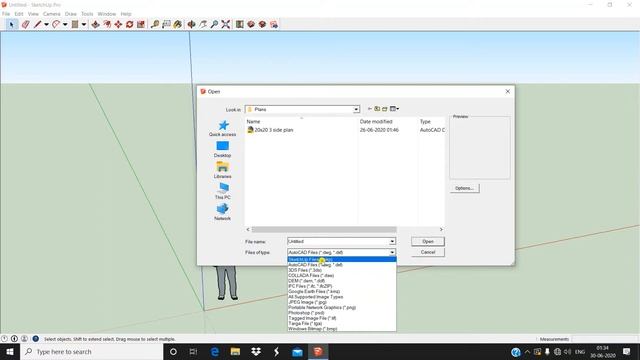Click the status bar help question icon
The height and width of the screenshot is (360, 640).
(36, 339)
